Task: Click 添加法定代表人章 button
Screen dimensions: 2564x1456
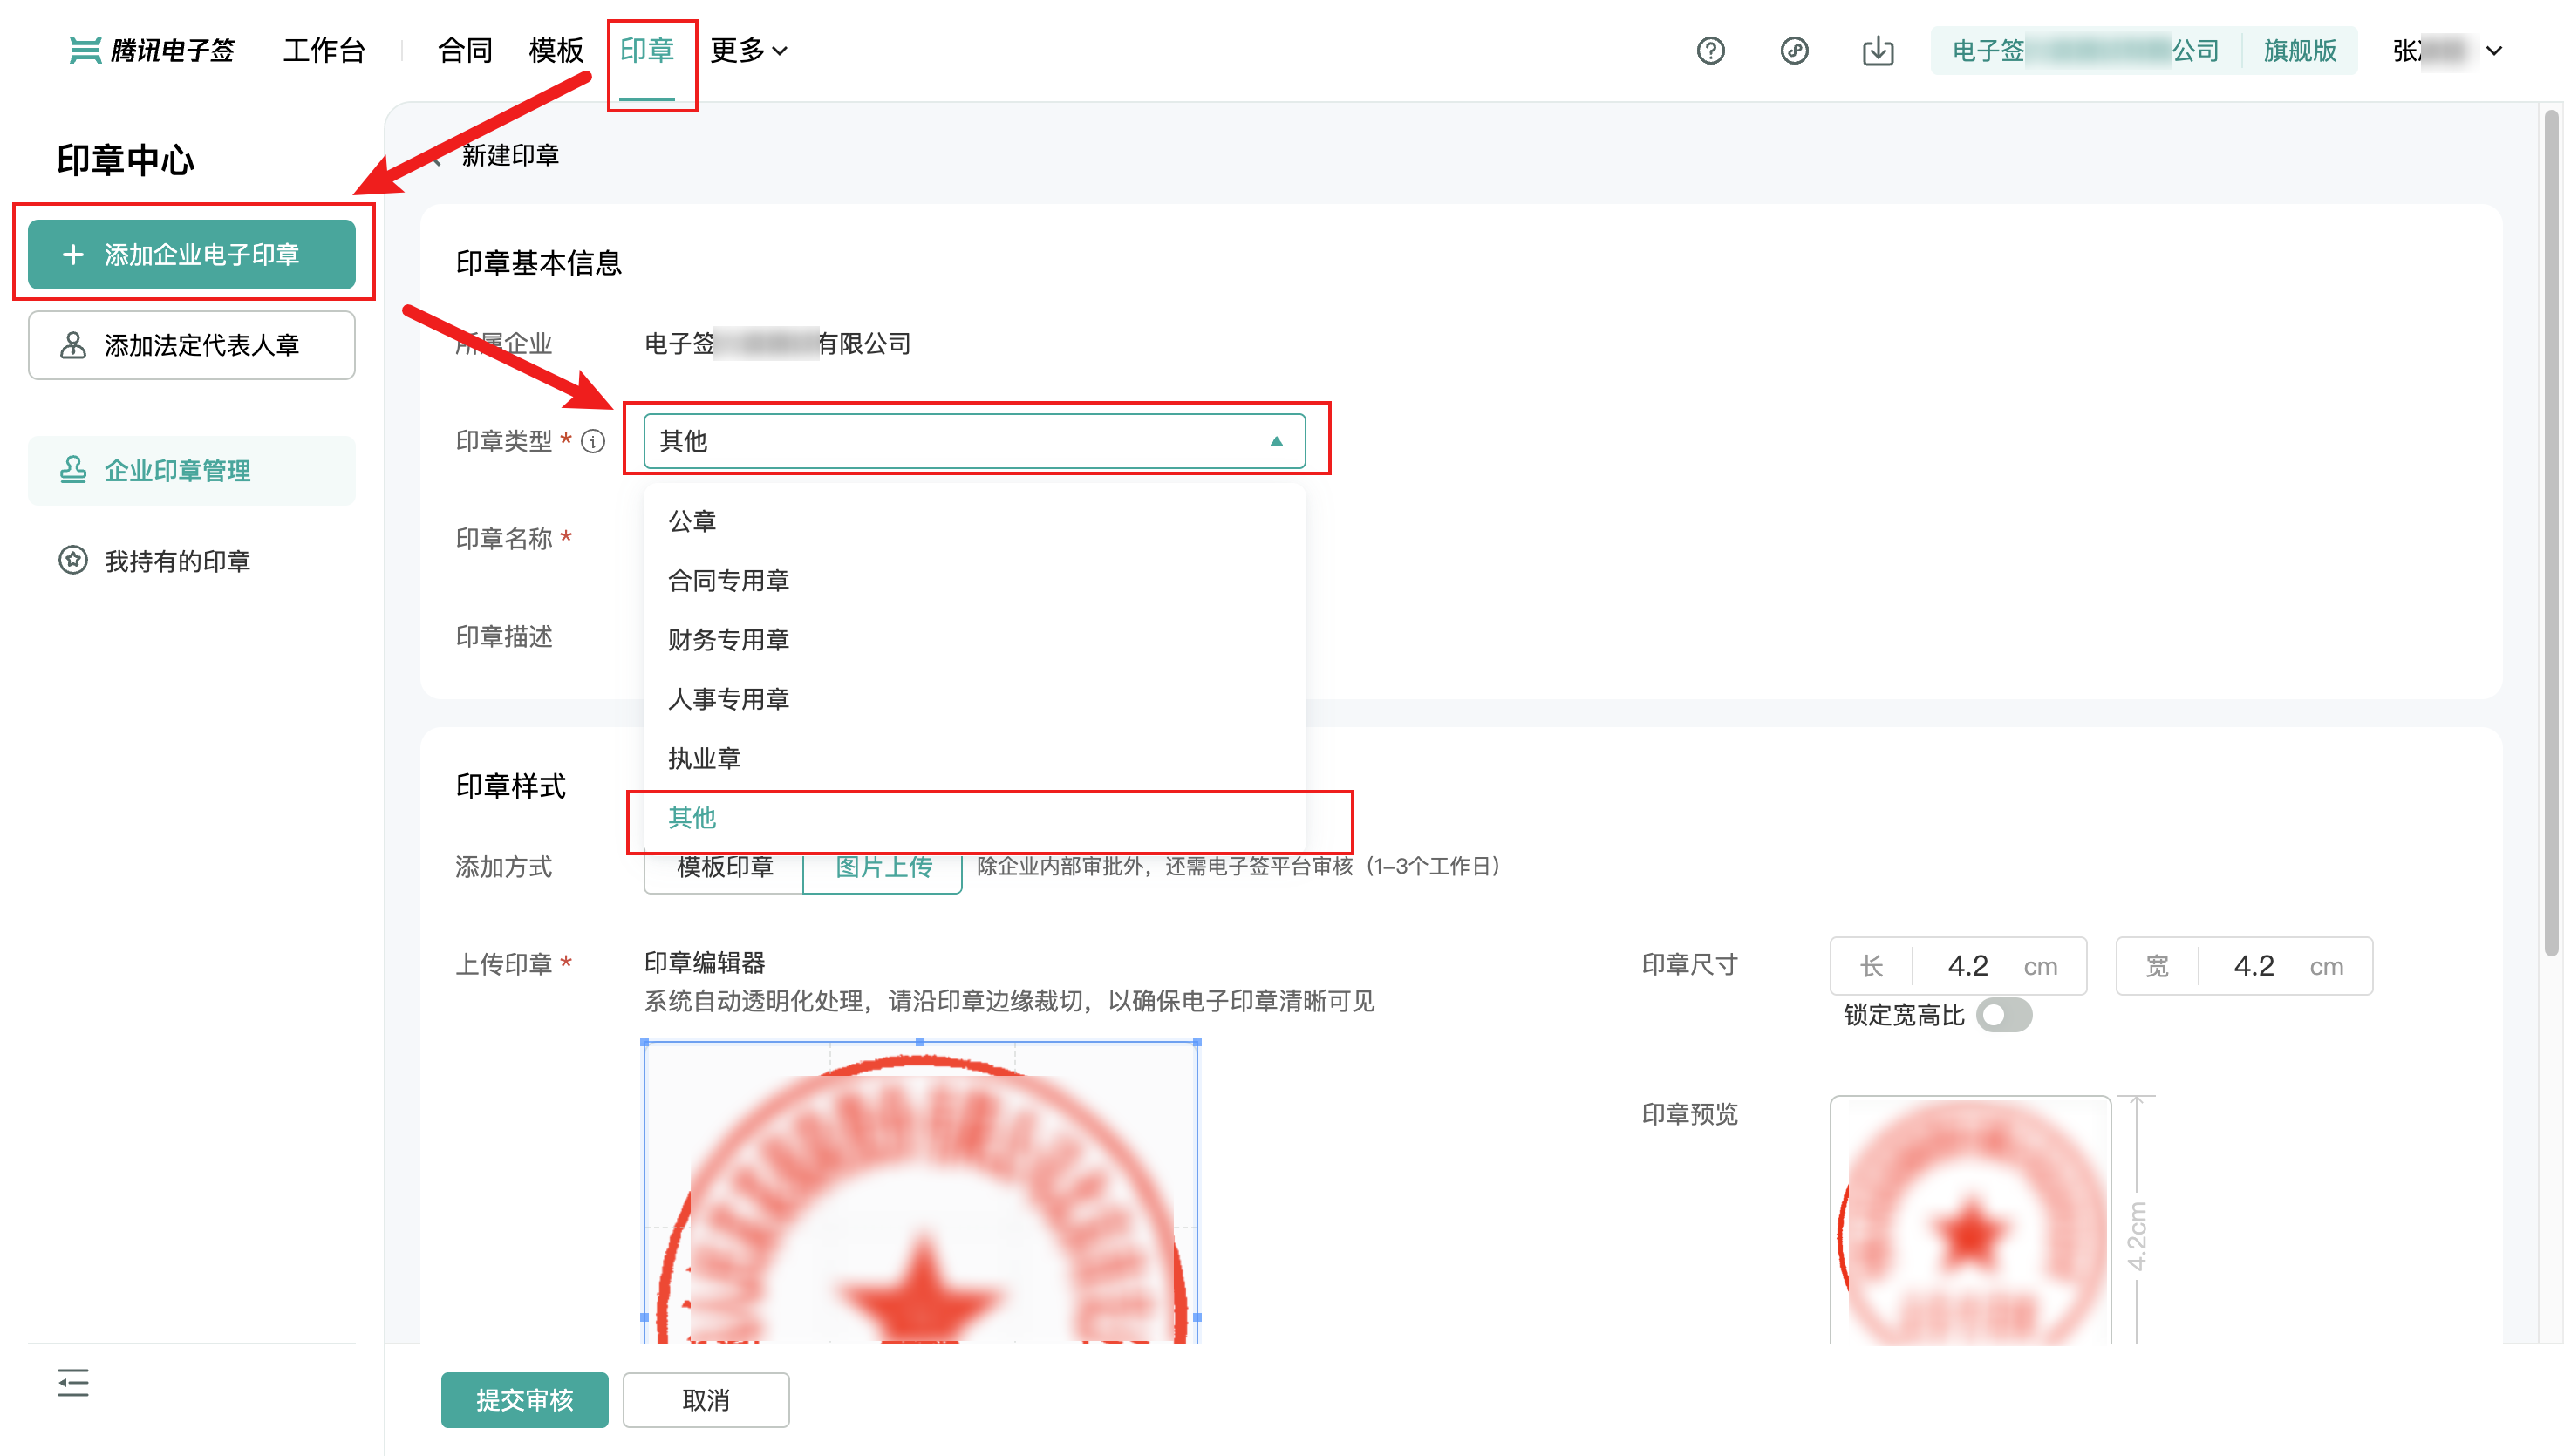Action: pos(192,345)
